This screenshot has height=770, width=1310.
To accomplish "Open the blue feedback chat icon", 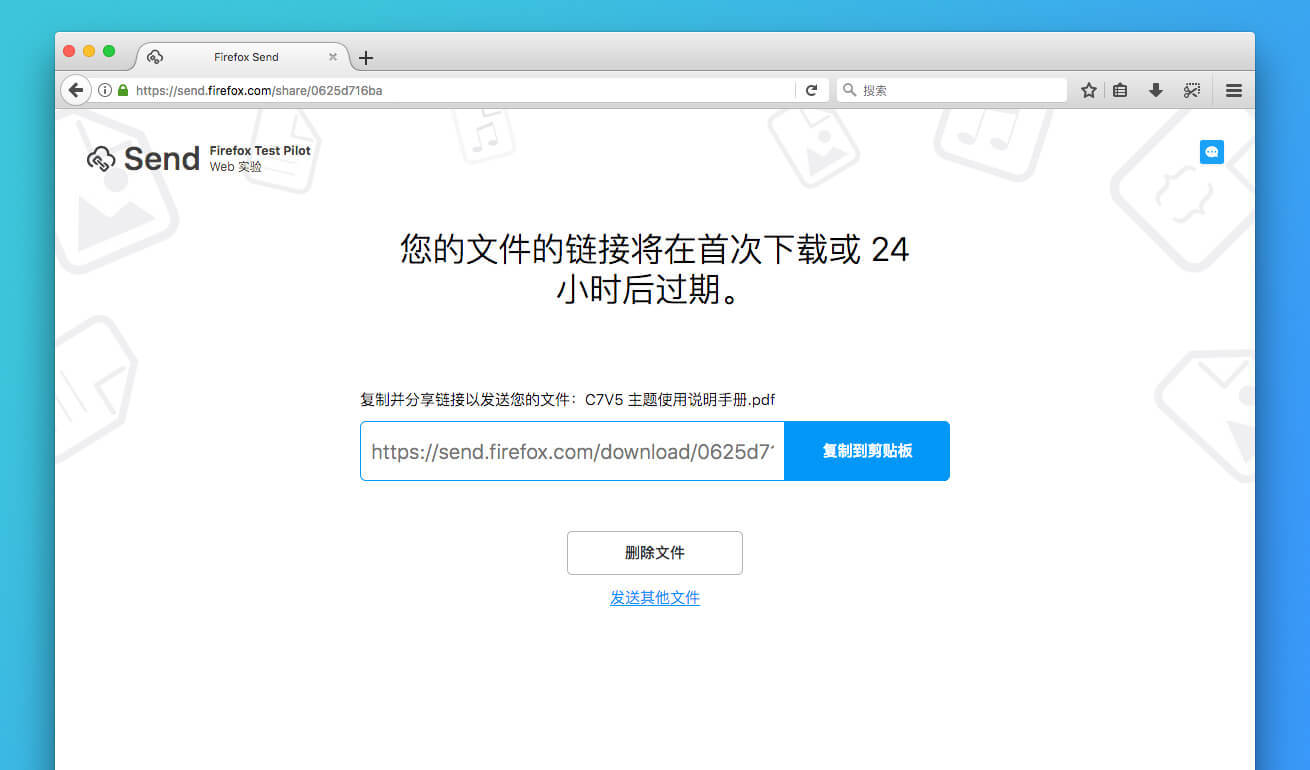I will click(1211, 152).
